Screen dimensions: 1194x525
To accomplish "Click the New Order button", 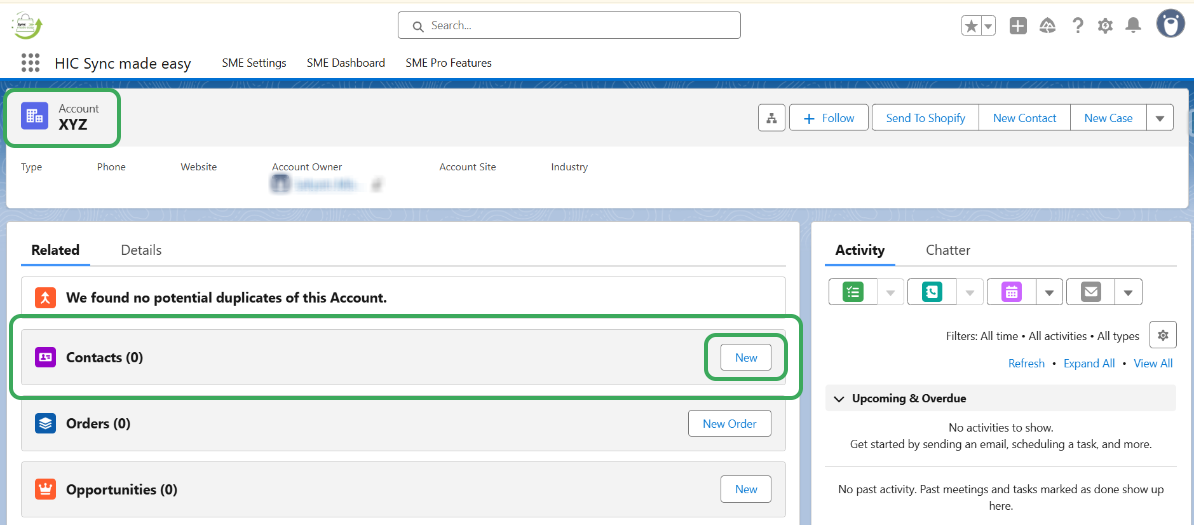I will coord(729,424).
